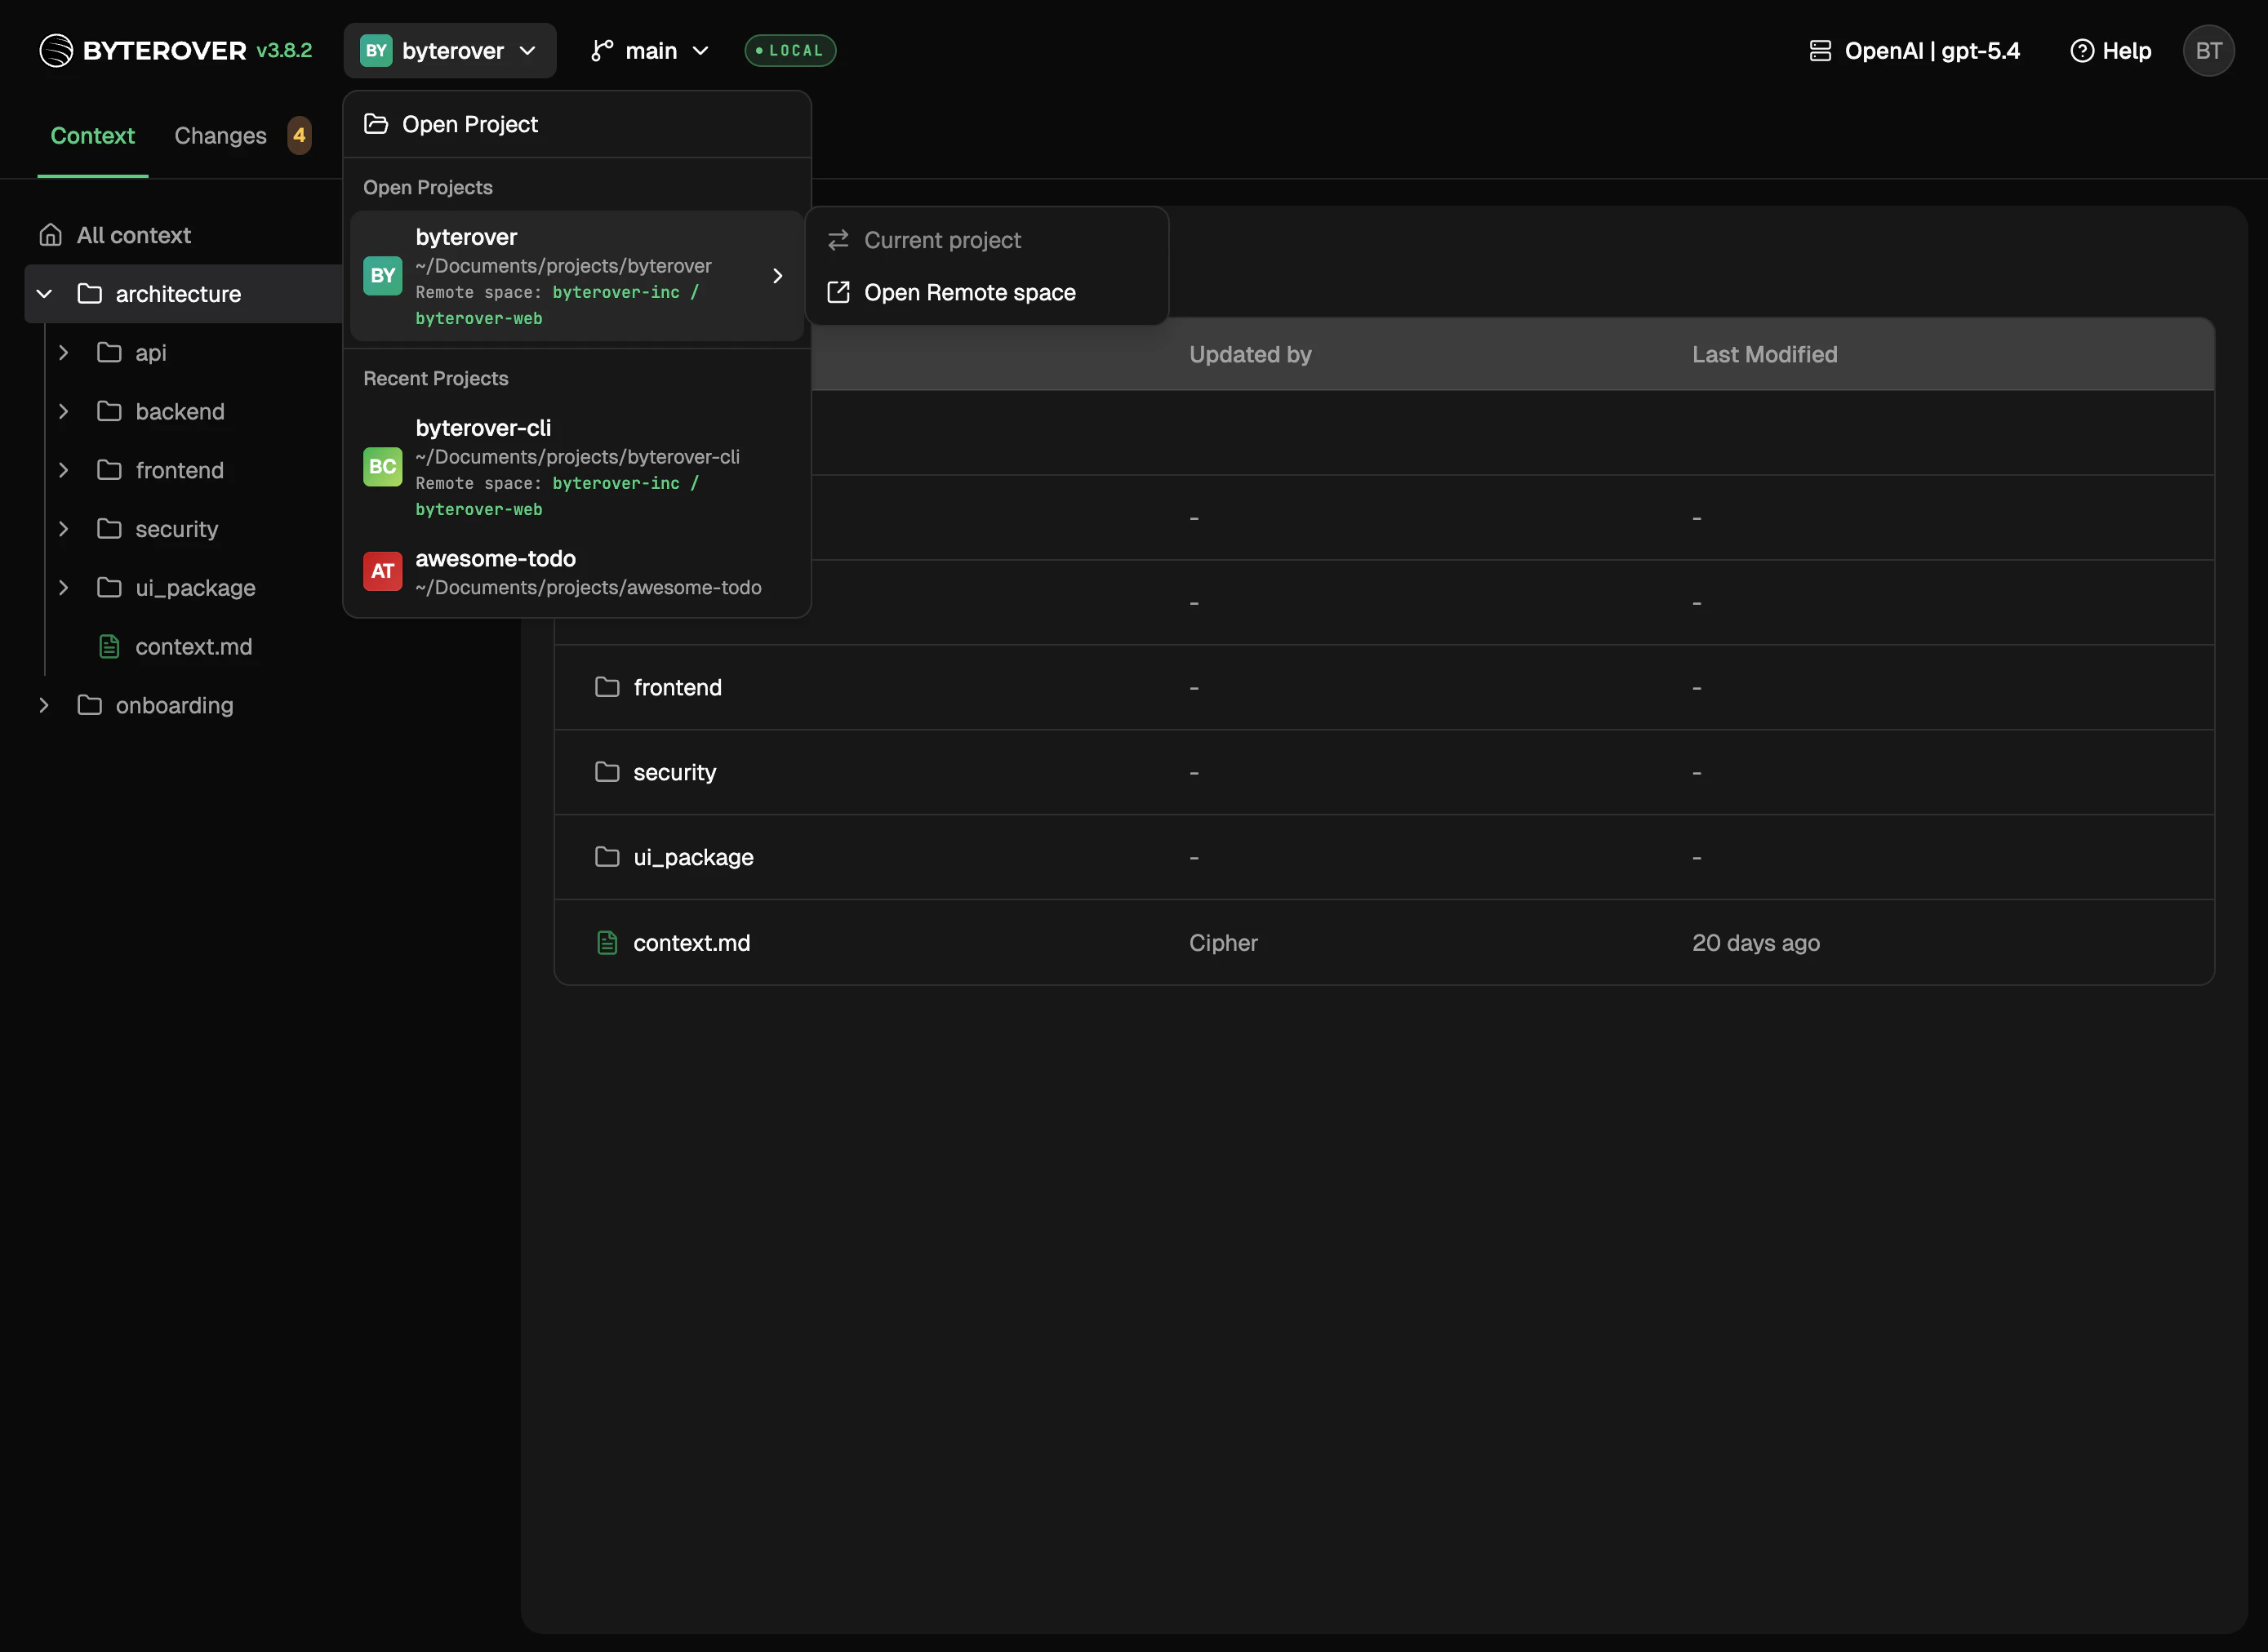2268x1652 pixels.
Task: Click the LOCAL status badge
Action: (x=790, y=50)
